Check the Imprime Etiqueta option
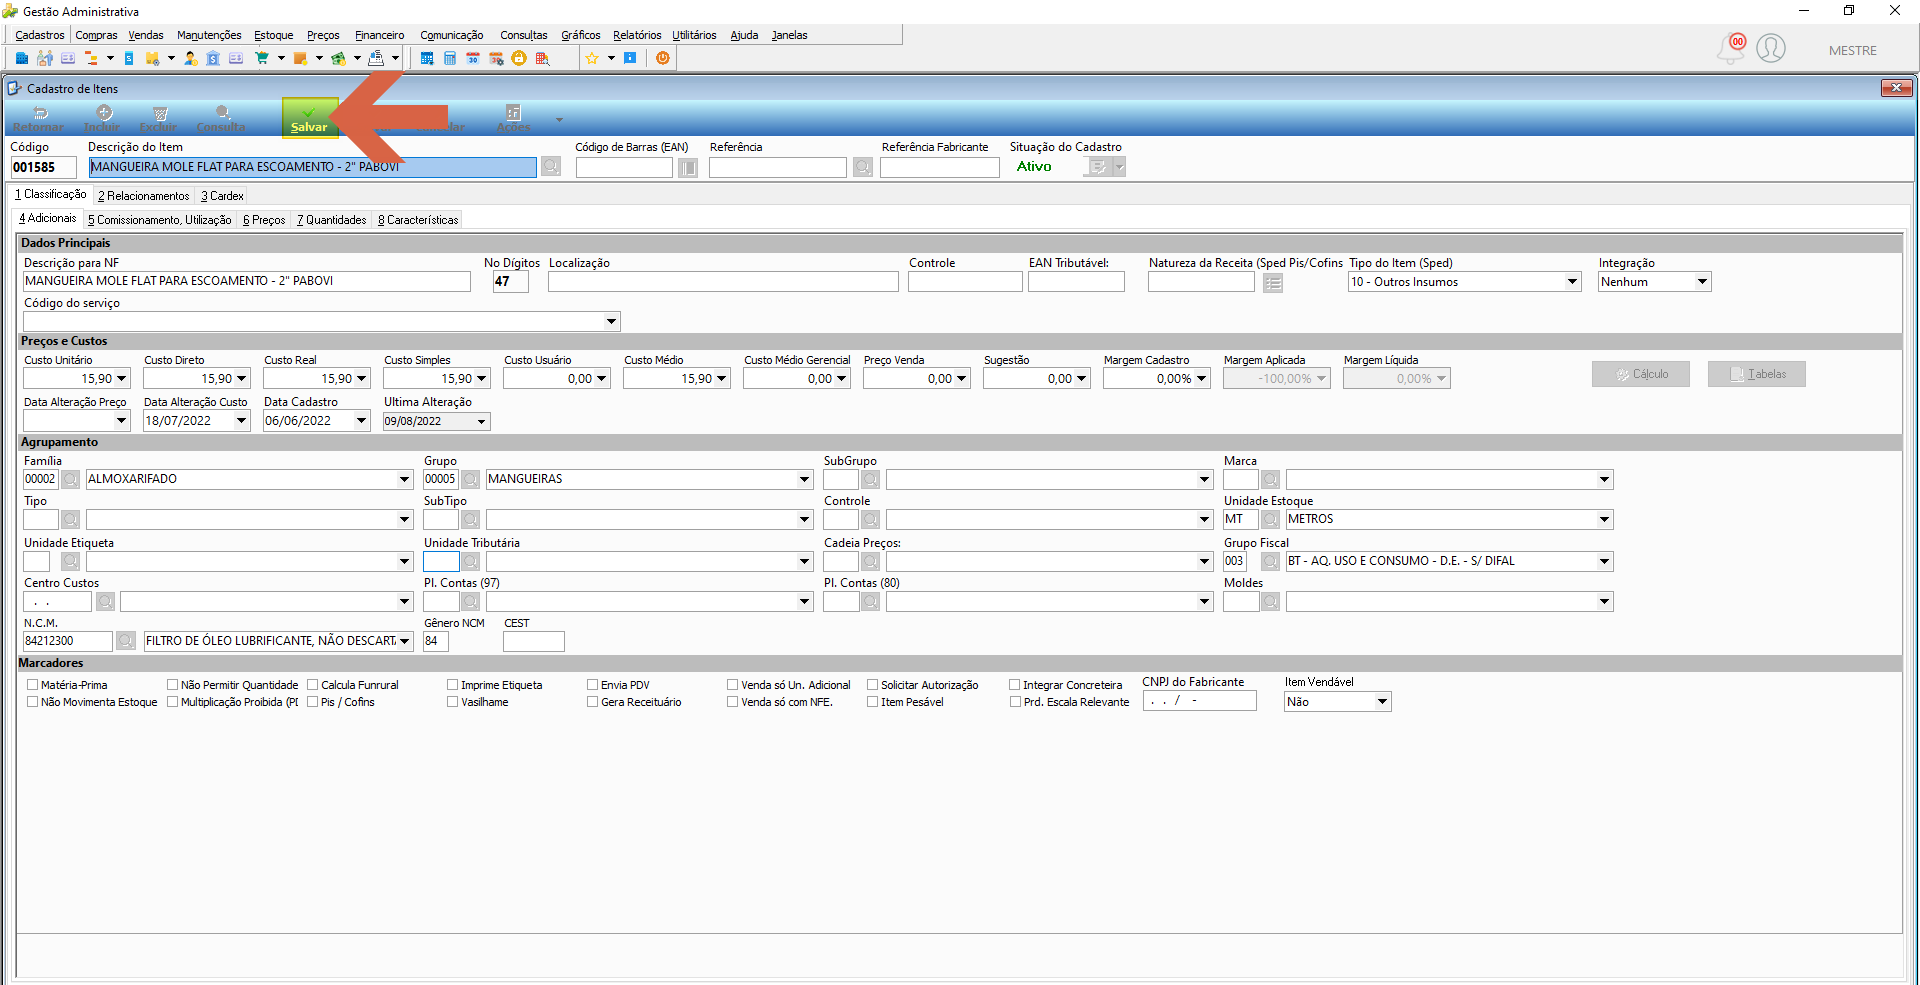This screenshot has width=1920, height=985. pyautogui.click(x=453, y=685)
